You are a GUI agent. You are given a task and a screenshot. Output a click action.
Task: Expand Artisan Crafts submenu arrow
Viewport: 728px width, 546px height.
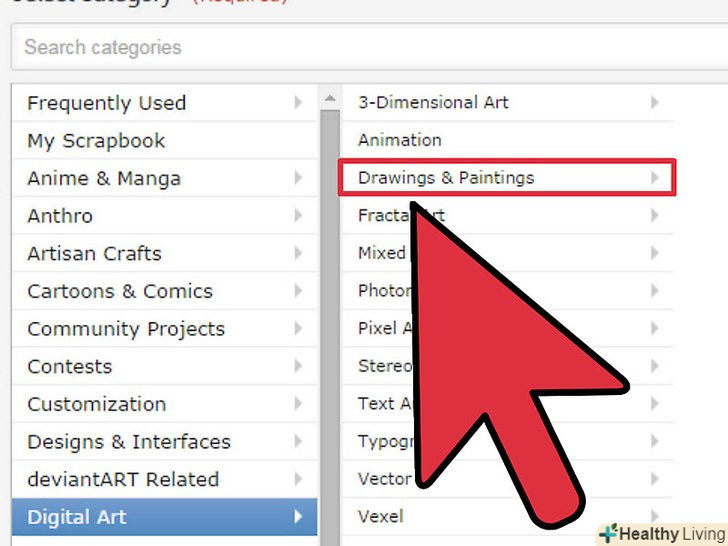pyautogui.click(x=298, y=253)
